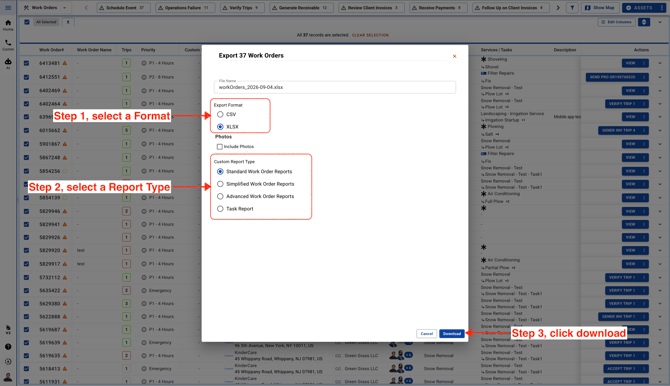Close the Export dialog with red X

tap(455, 56)
